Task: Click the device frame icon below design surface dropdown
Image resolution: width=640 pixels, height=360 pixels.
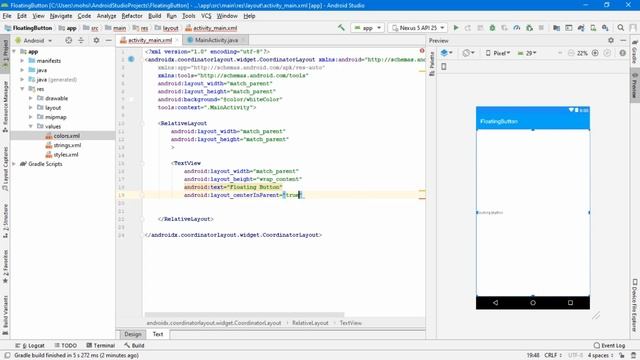Action: (x=444, y=67)
